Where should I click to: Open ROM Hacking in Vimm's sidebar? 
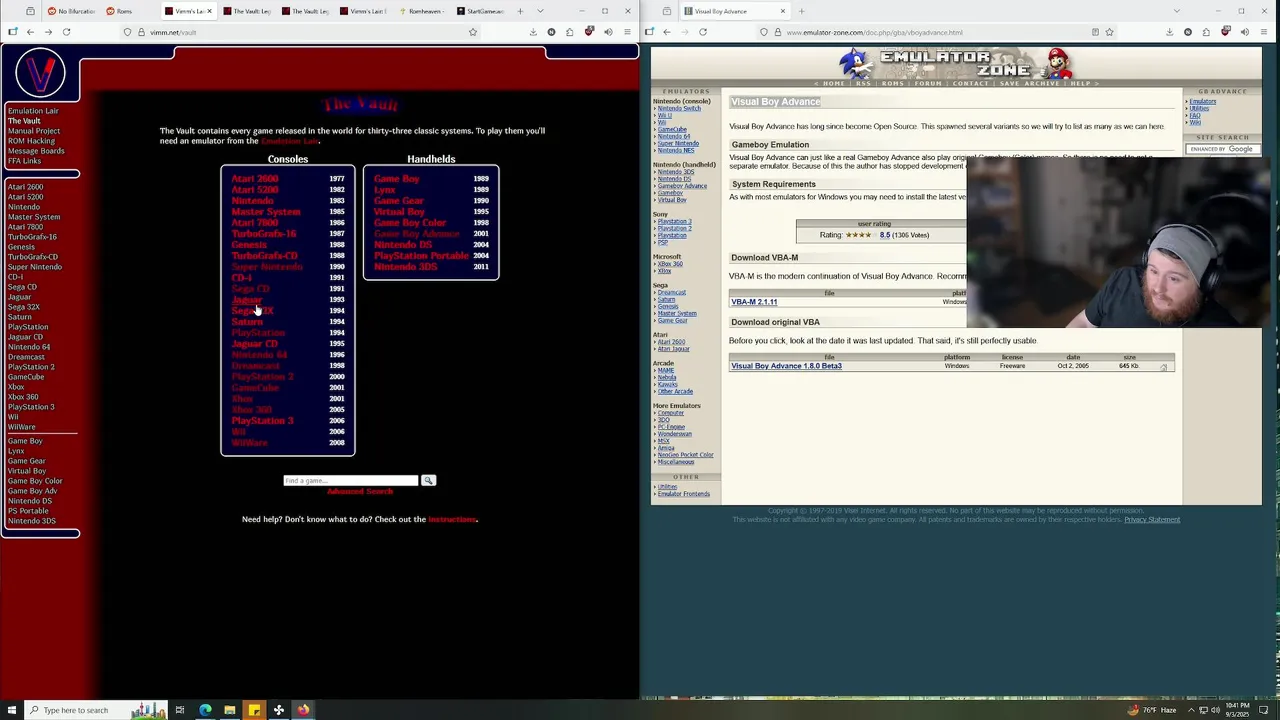coord(31,141)
